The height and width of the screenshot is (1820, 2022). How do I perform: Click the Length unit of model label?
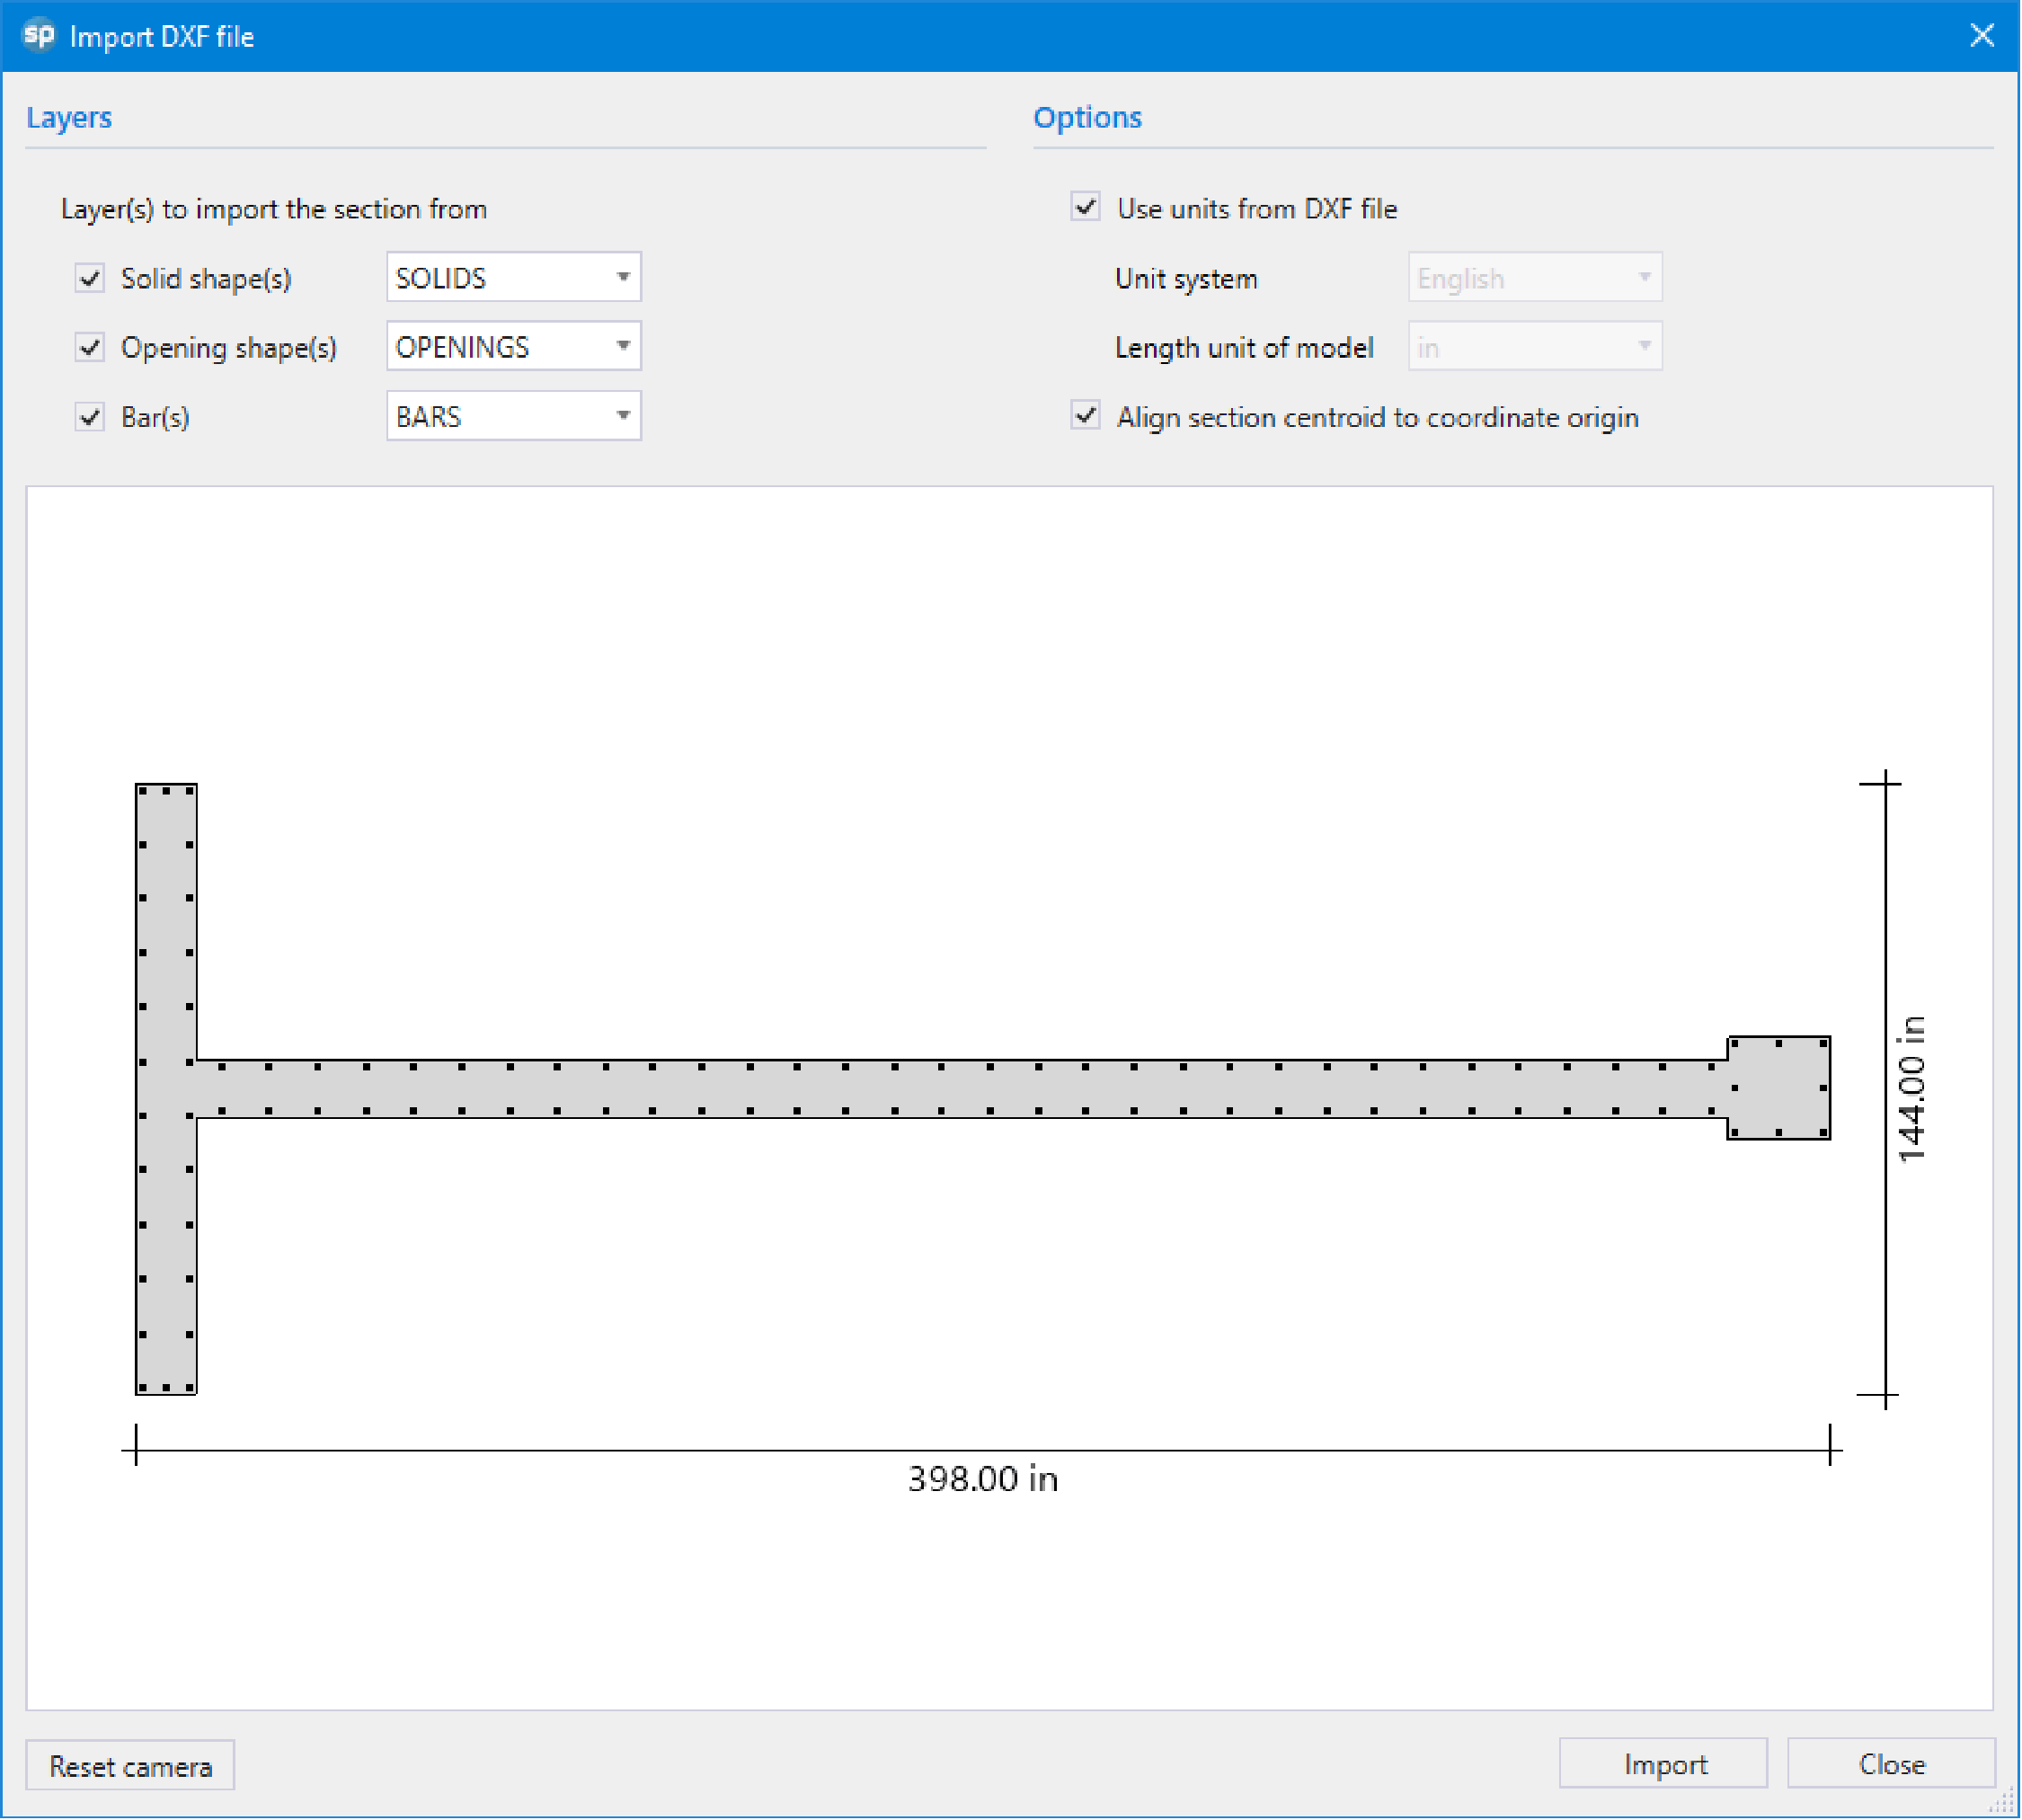click(1245, 348)
